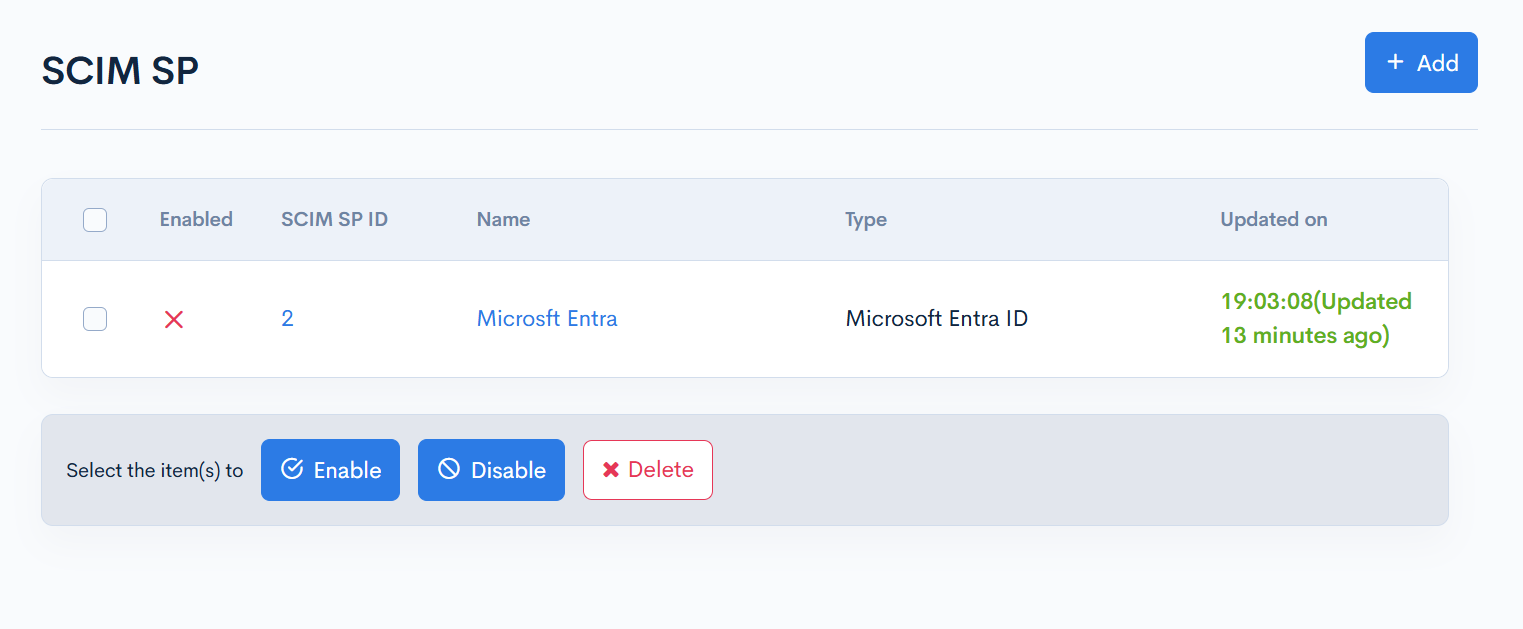The image size is (1523, 629).
Task: Sort by the Type column header
Action: pyautogui.click(x=865, y=219)
